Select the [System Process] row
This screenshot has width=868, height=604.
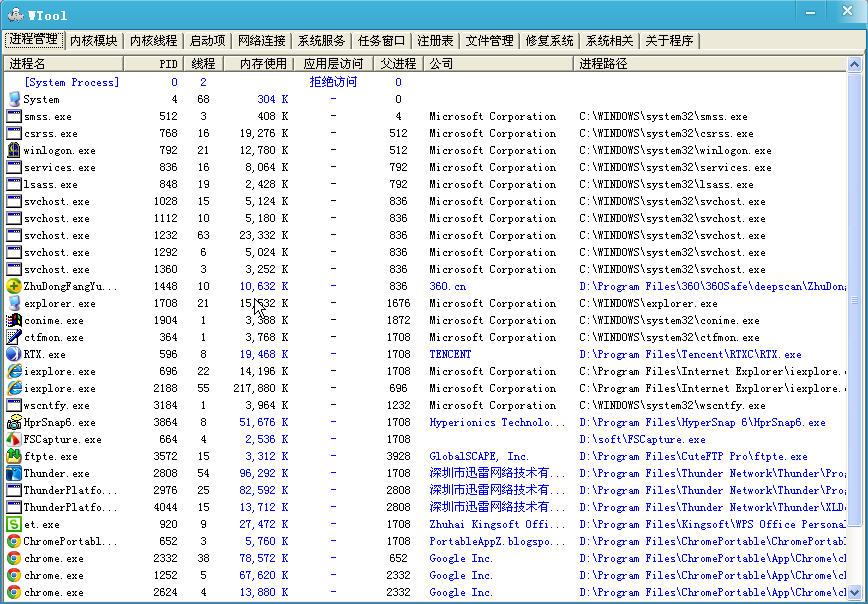pos(425,82)
